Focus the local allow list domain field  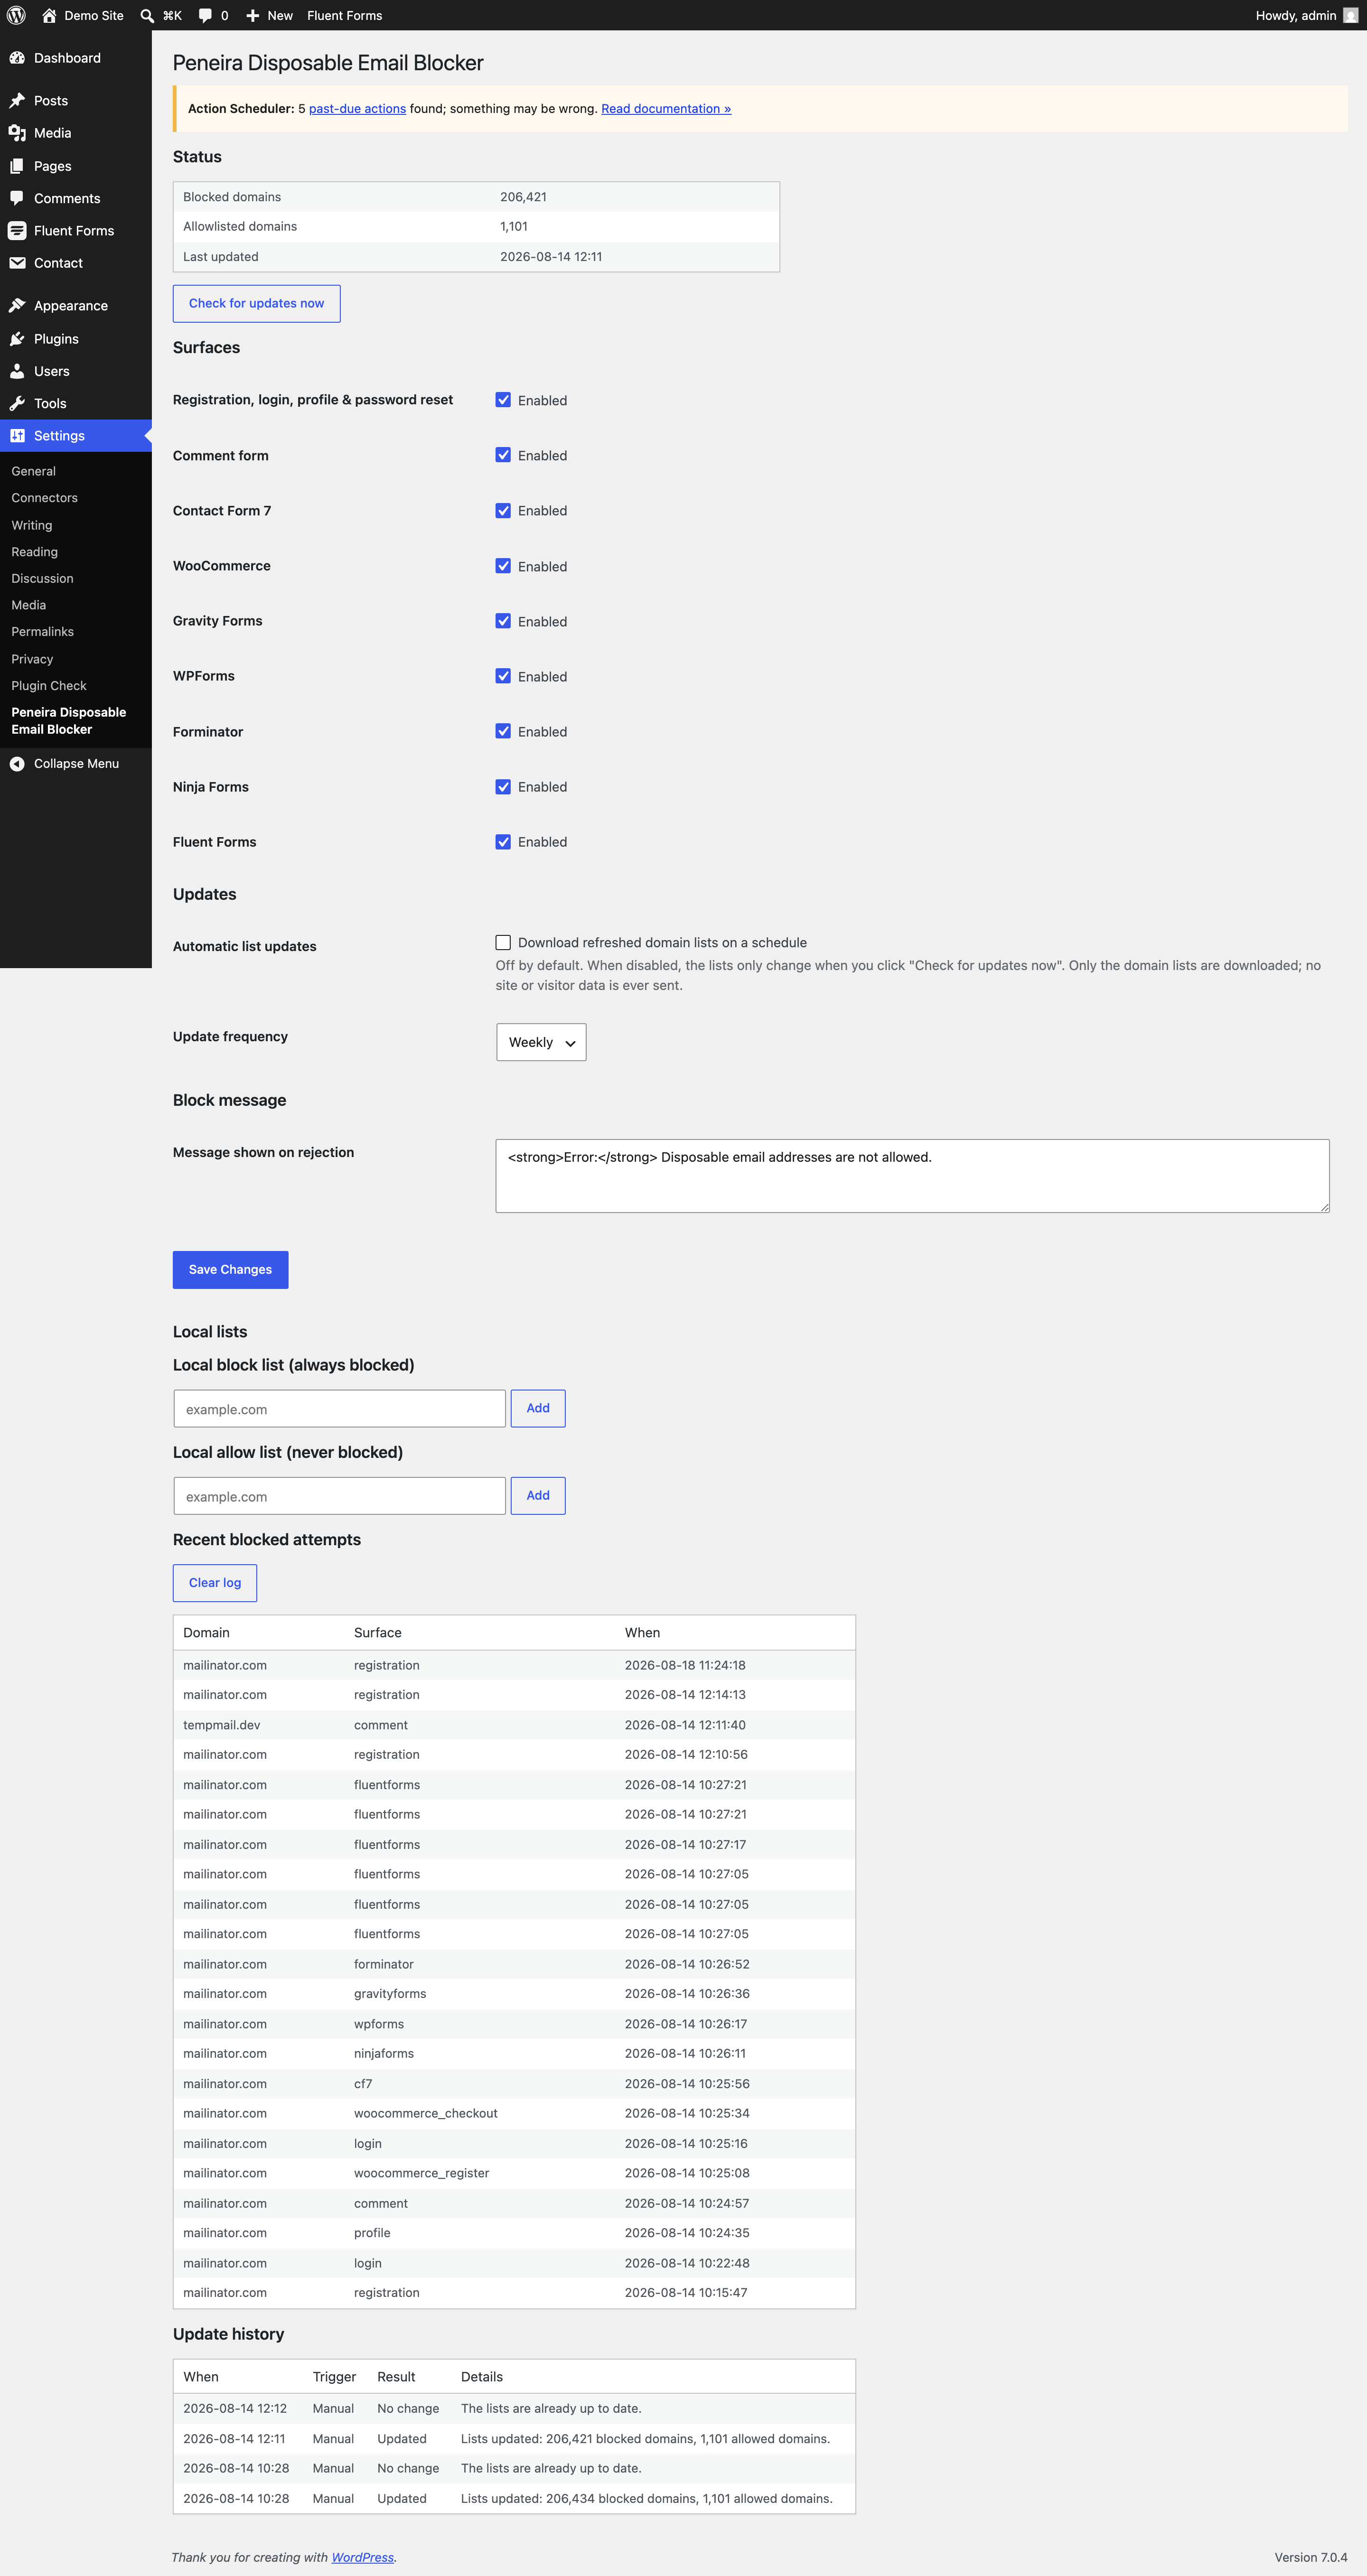[339, 1496]
